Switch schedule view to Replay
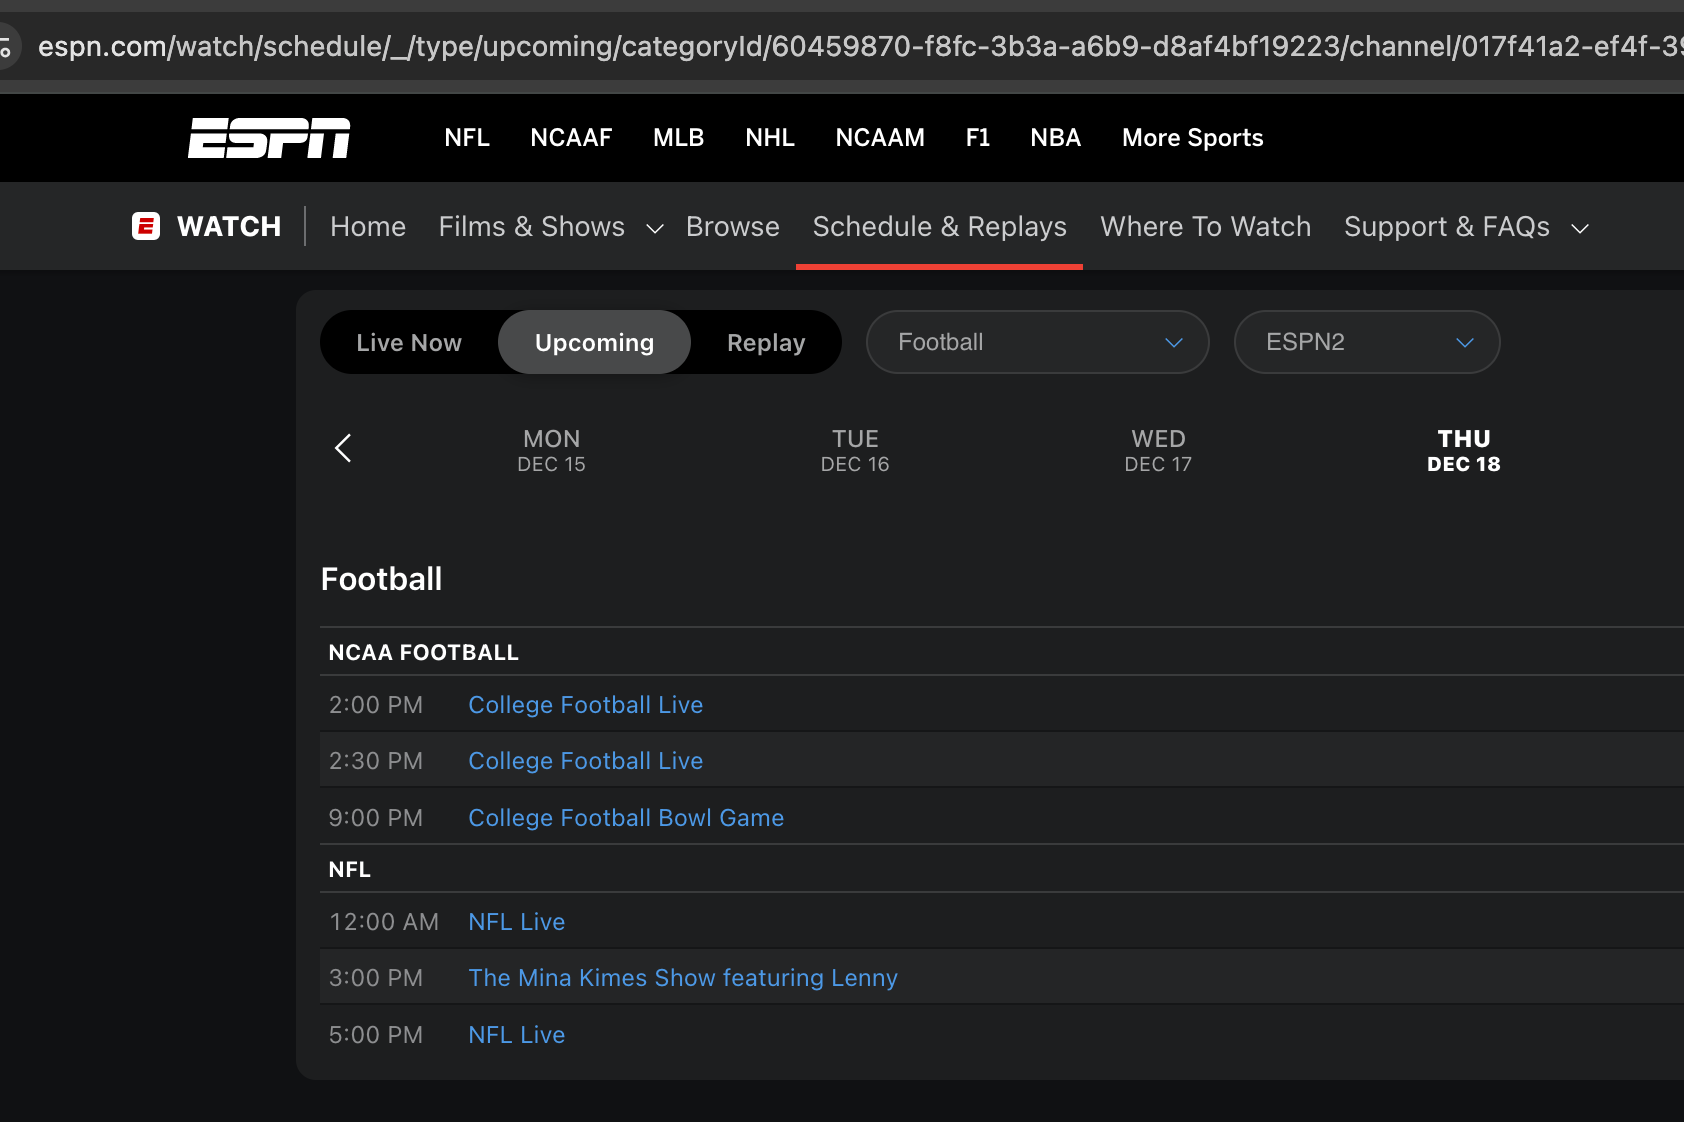Screen dimensions: 1684x1122 (765, 343)
